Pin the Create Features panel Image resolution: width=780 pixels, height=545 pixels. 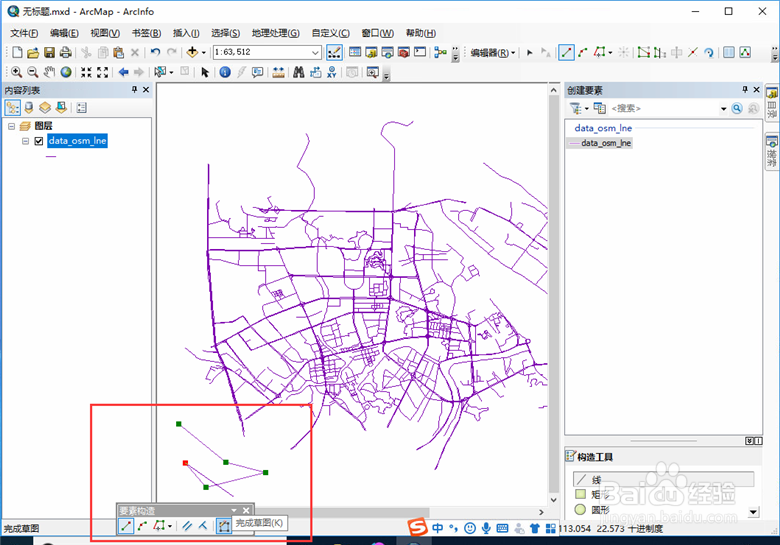tap(745, 90)
